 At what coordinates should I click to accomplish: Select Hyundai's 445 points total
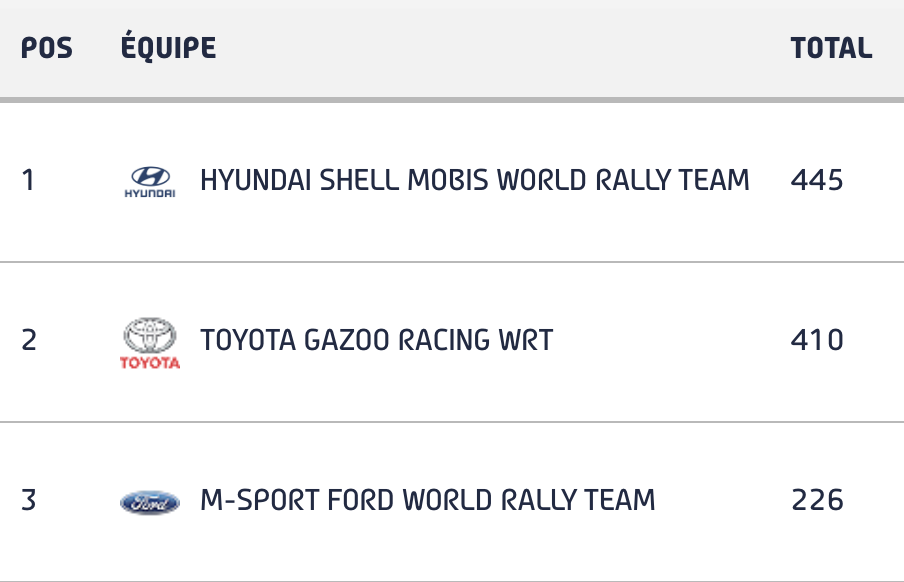(x=817, y=180)
